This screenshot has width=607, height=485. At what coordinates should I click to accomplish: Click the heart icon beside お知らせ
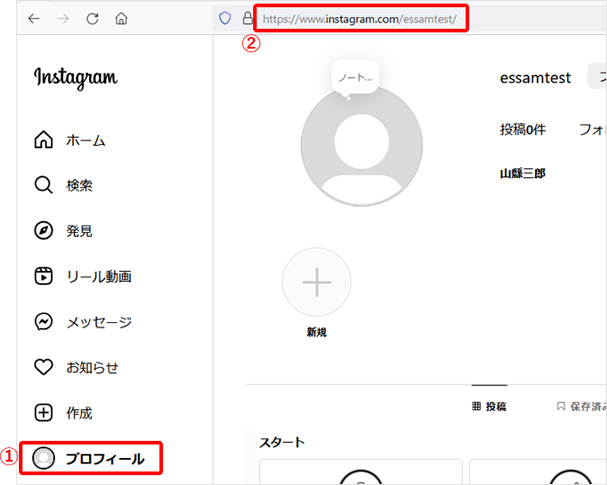click(x=43, y=367)
